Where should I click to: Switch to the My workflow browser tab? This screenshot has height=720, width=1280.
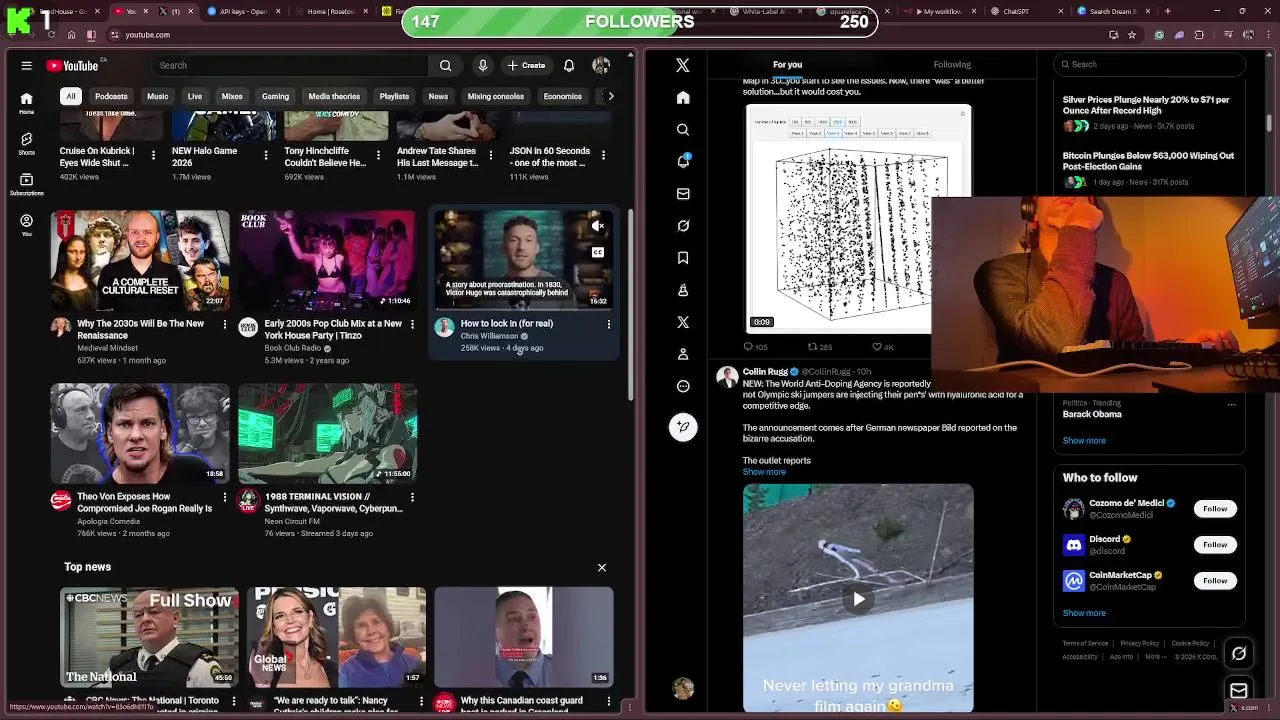[x=938, y=11]
